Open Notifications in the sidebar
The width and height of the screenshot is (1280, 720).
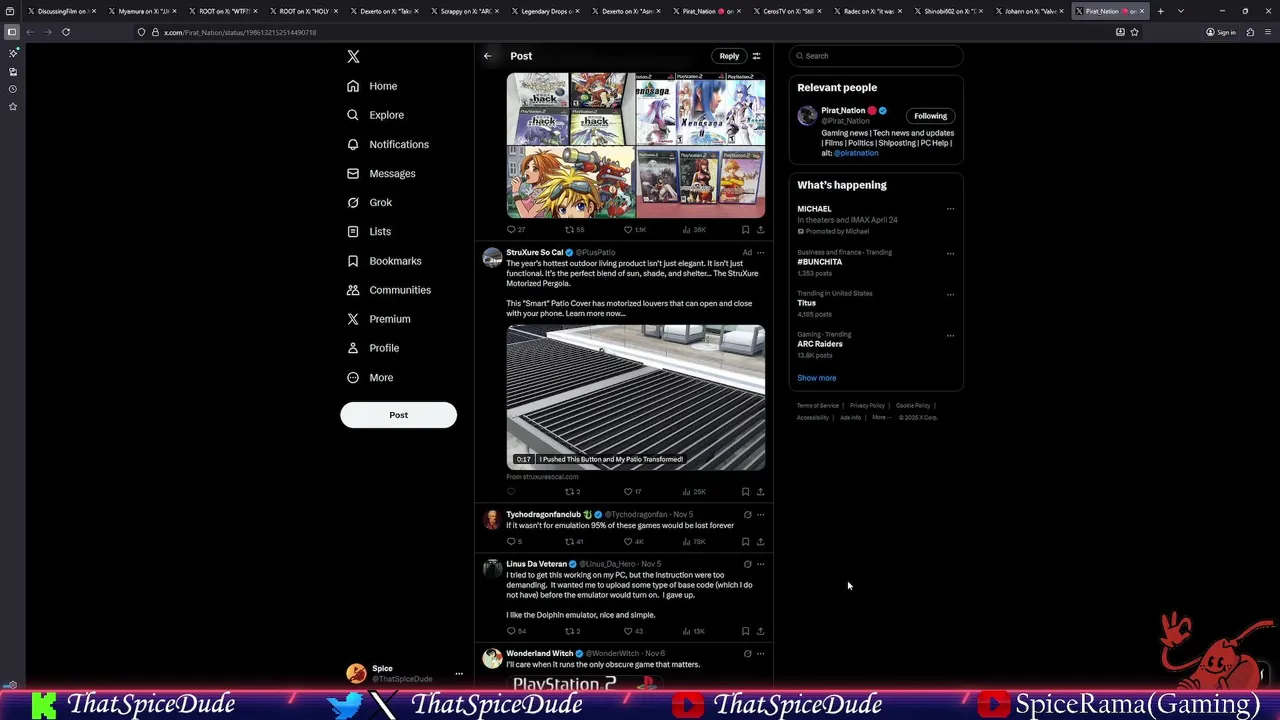pyautogui.click(x=388, y=144)
